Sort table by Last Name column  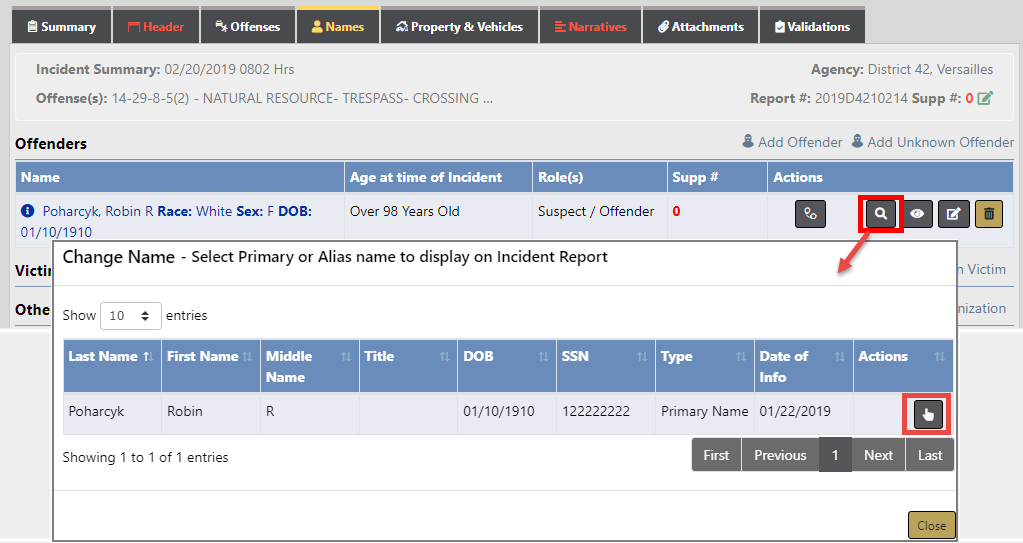[x=111, y=357]
